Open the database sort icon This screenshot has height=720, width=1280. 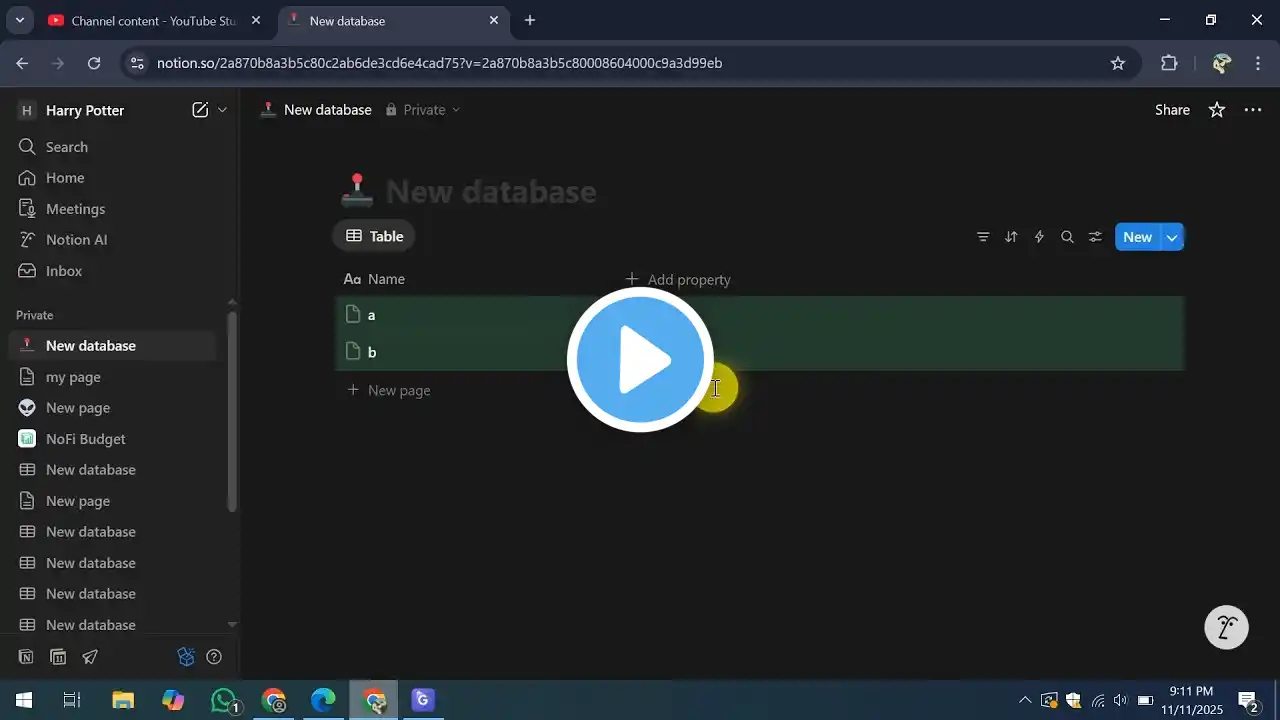1011,237
